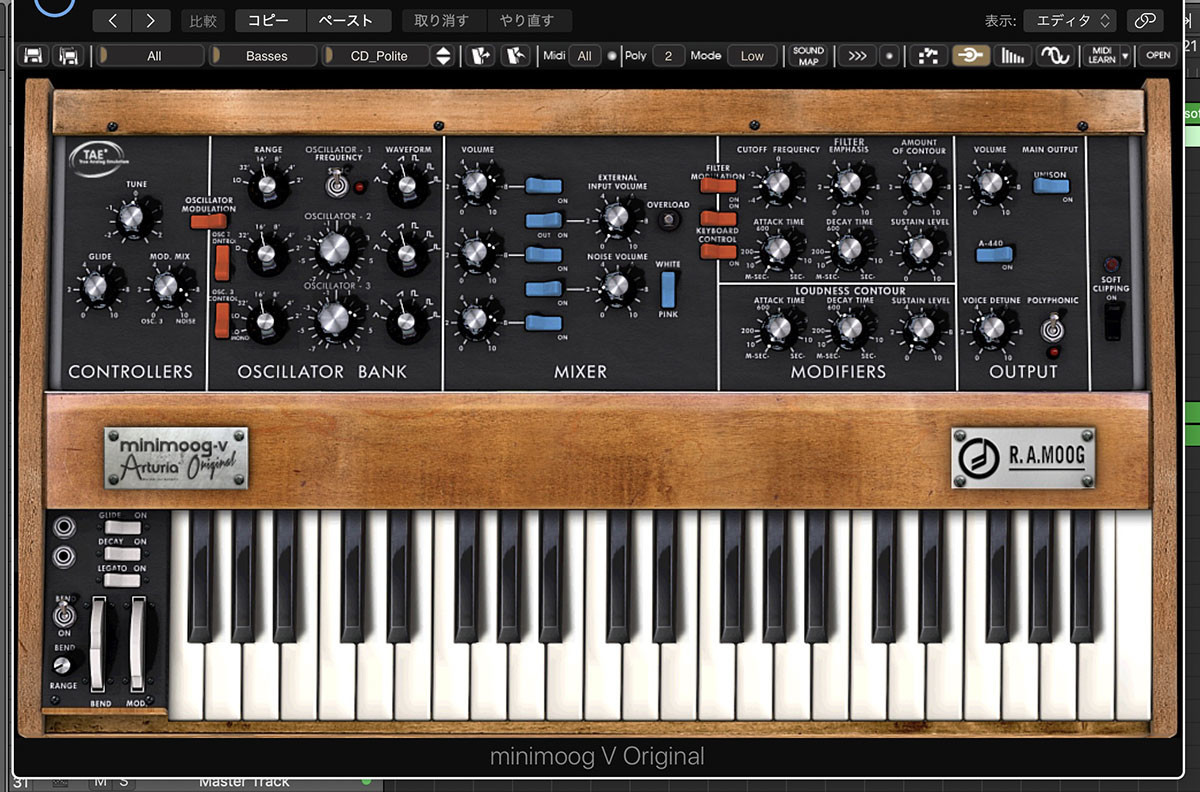This screenshot has width=1200, height=792.
Task: Toggle the external input On switch
Action: click(544, 220)
